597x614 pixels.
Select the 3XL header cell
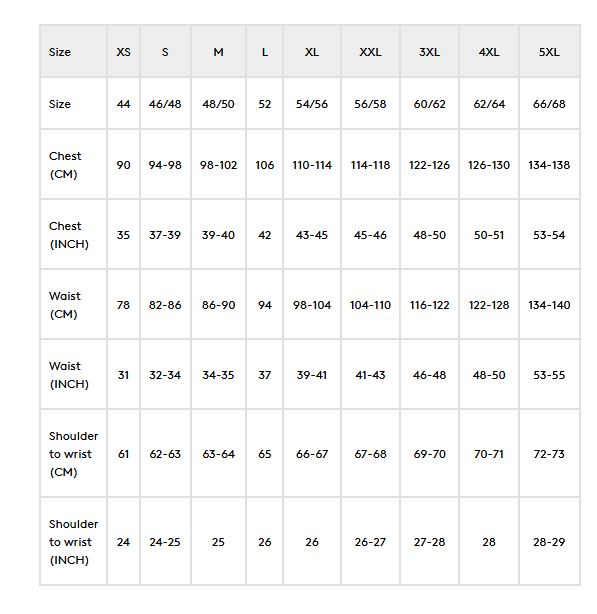point(429,52)
